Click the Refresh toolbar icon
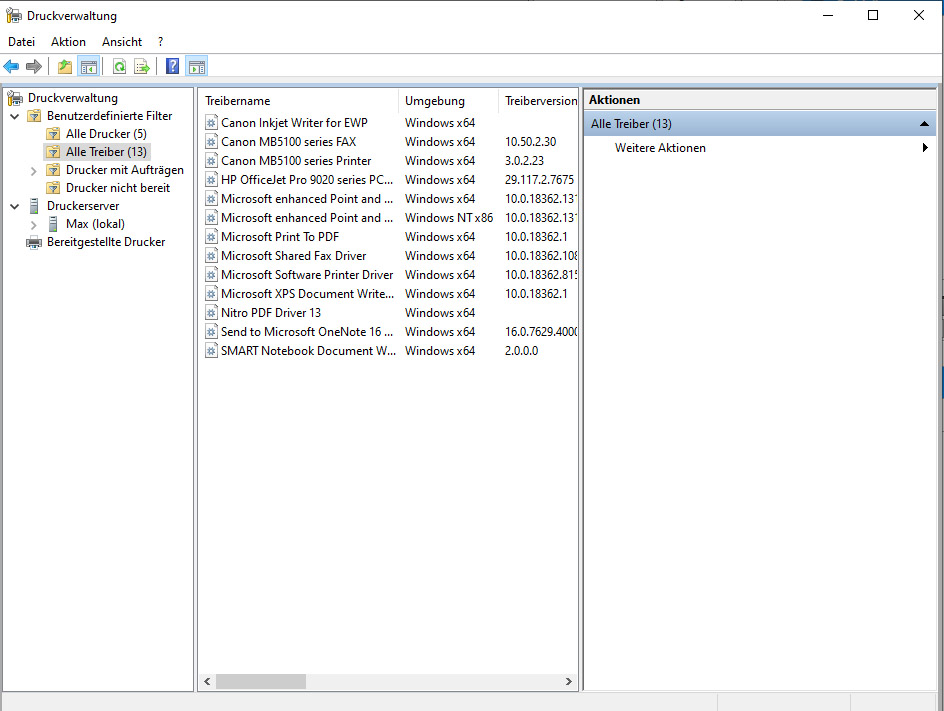944x711 pixels. [x=120, y=66]
